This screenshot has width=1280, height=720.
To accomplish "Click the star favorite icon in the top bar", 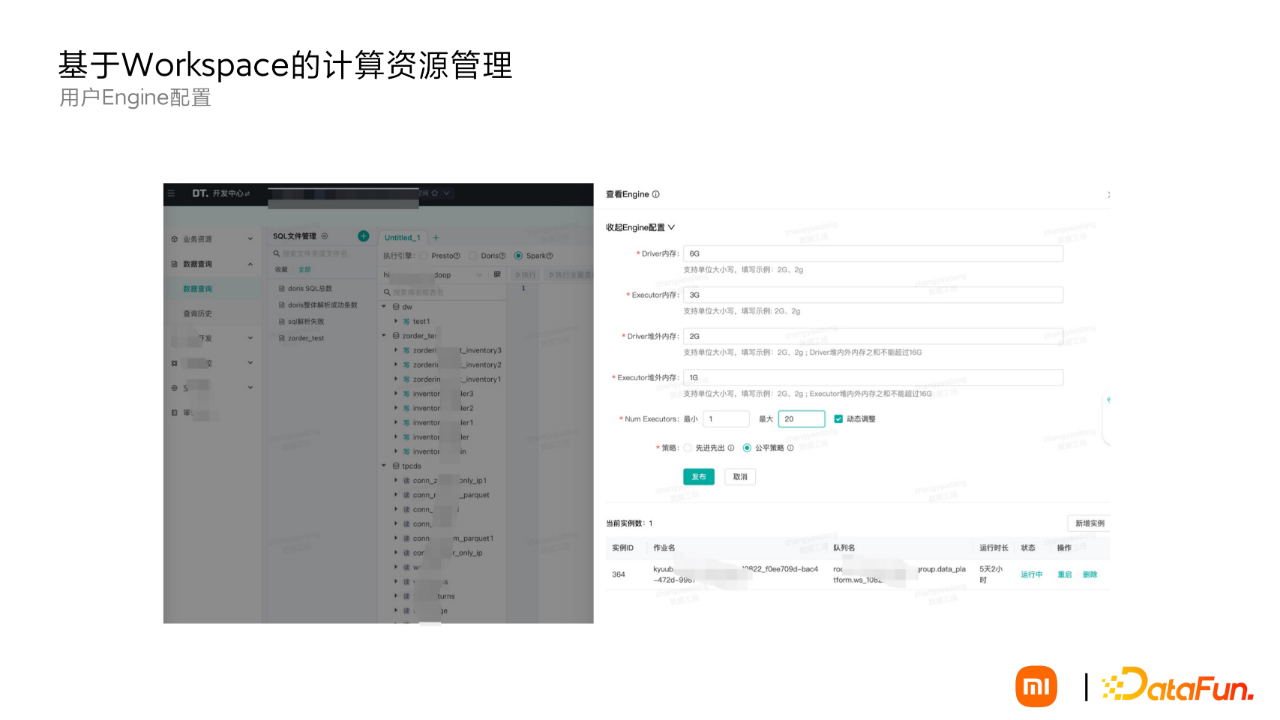I will pos(434,193).
